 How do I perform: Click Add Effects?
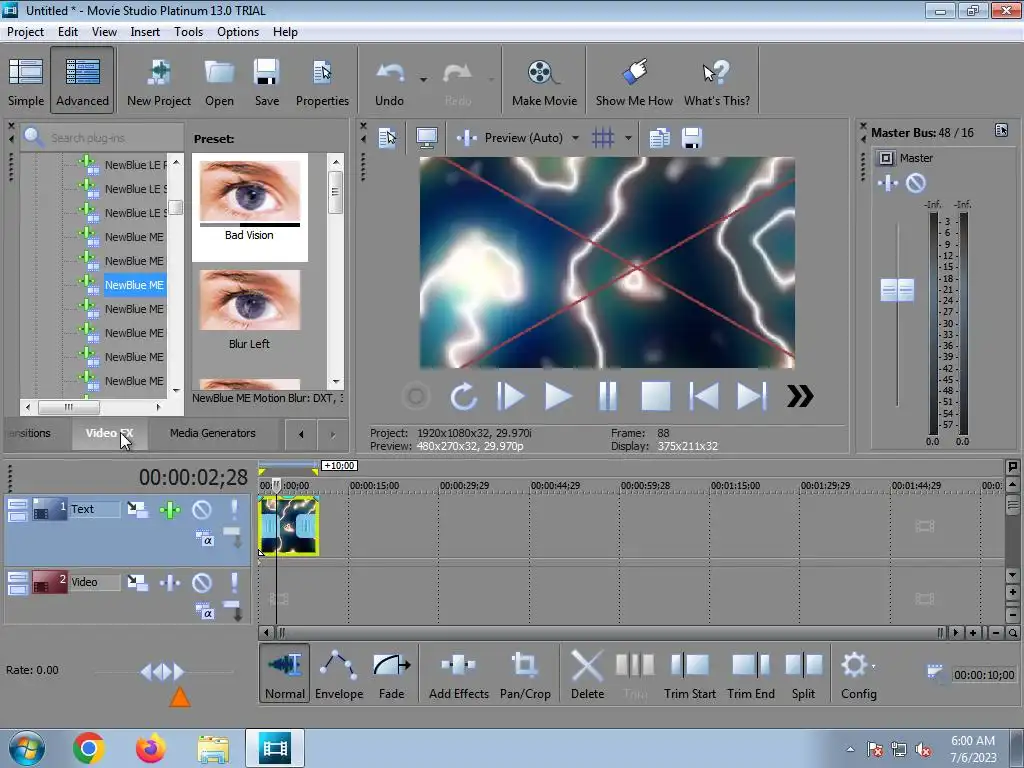pos(458,673)
